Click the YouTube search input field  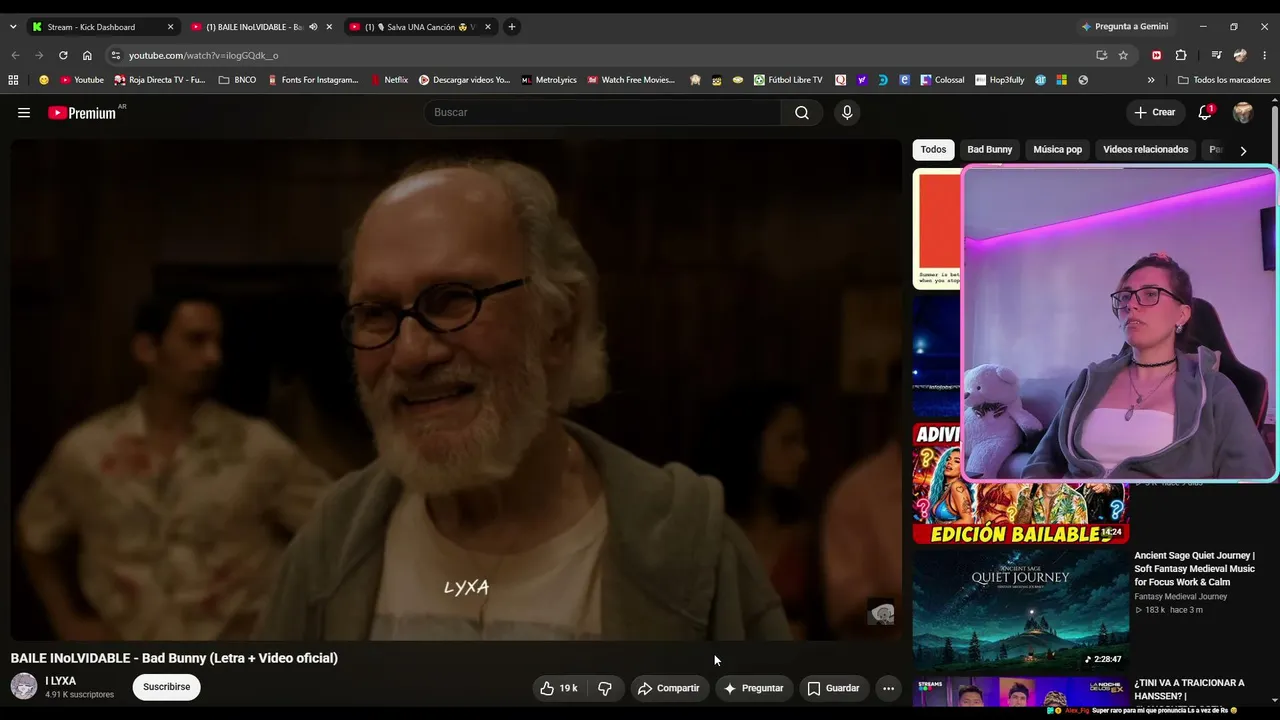pos(603,113)
